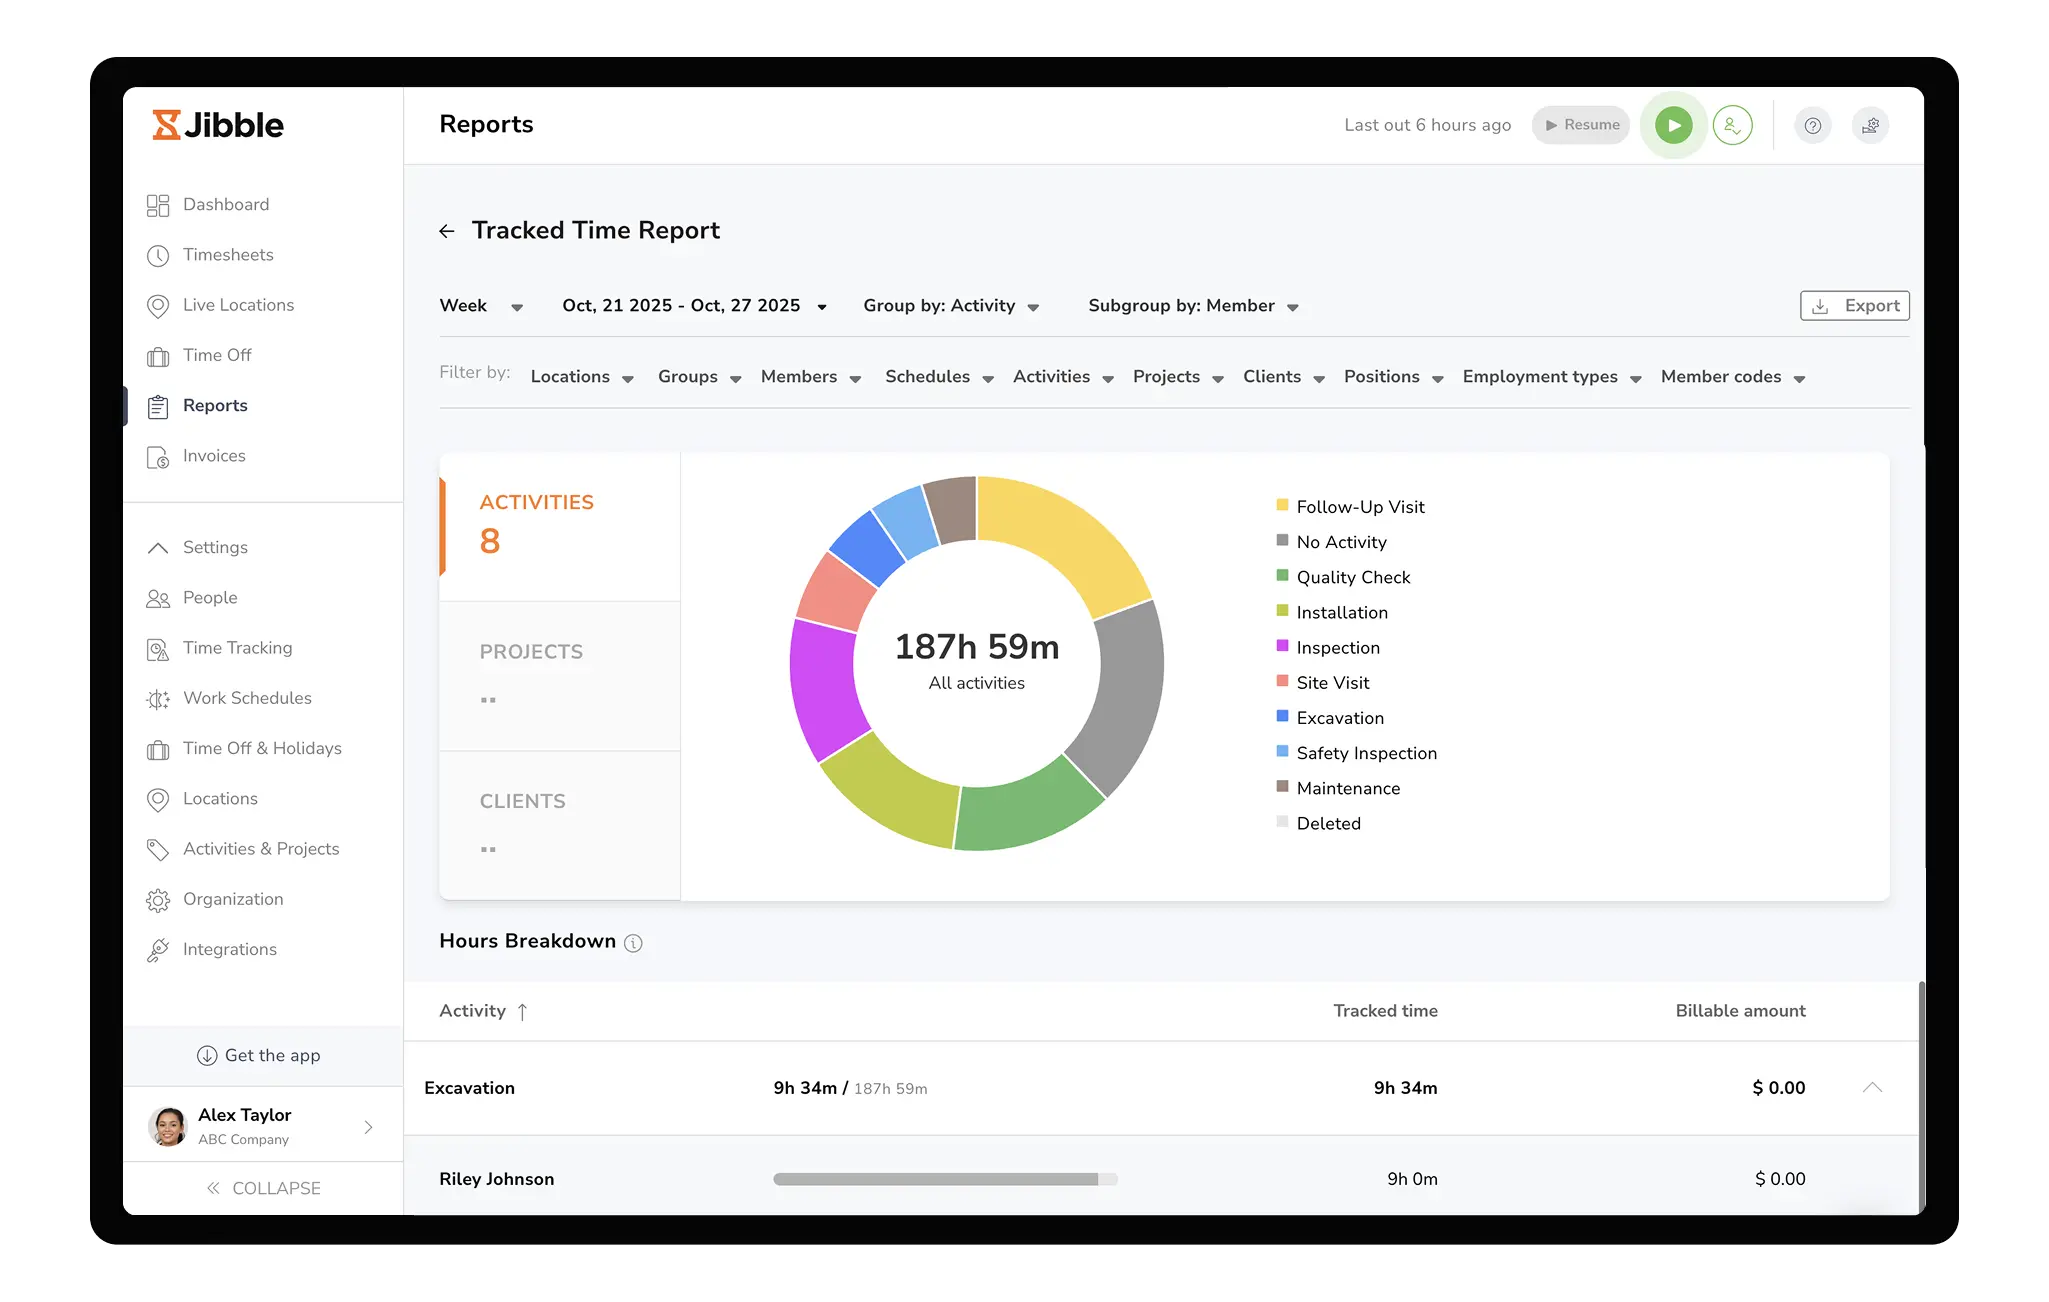Image resolution: width=2049 pixels, height=1302 pixels.
Task: Open the Positions filter dropdown
Action: coord(1393,377)
